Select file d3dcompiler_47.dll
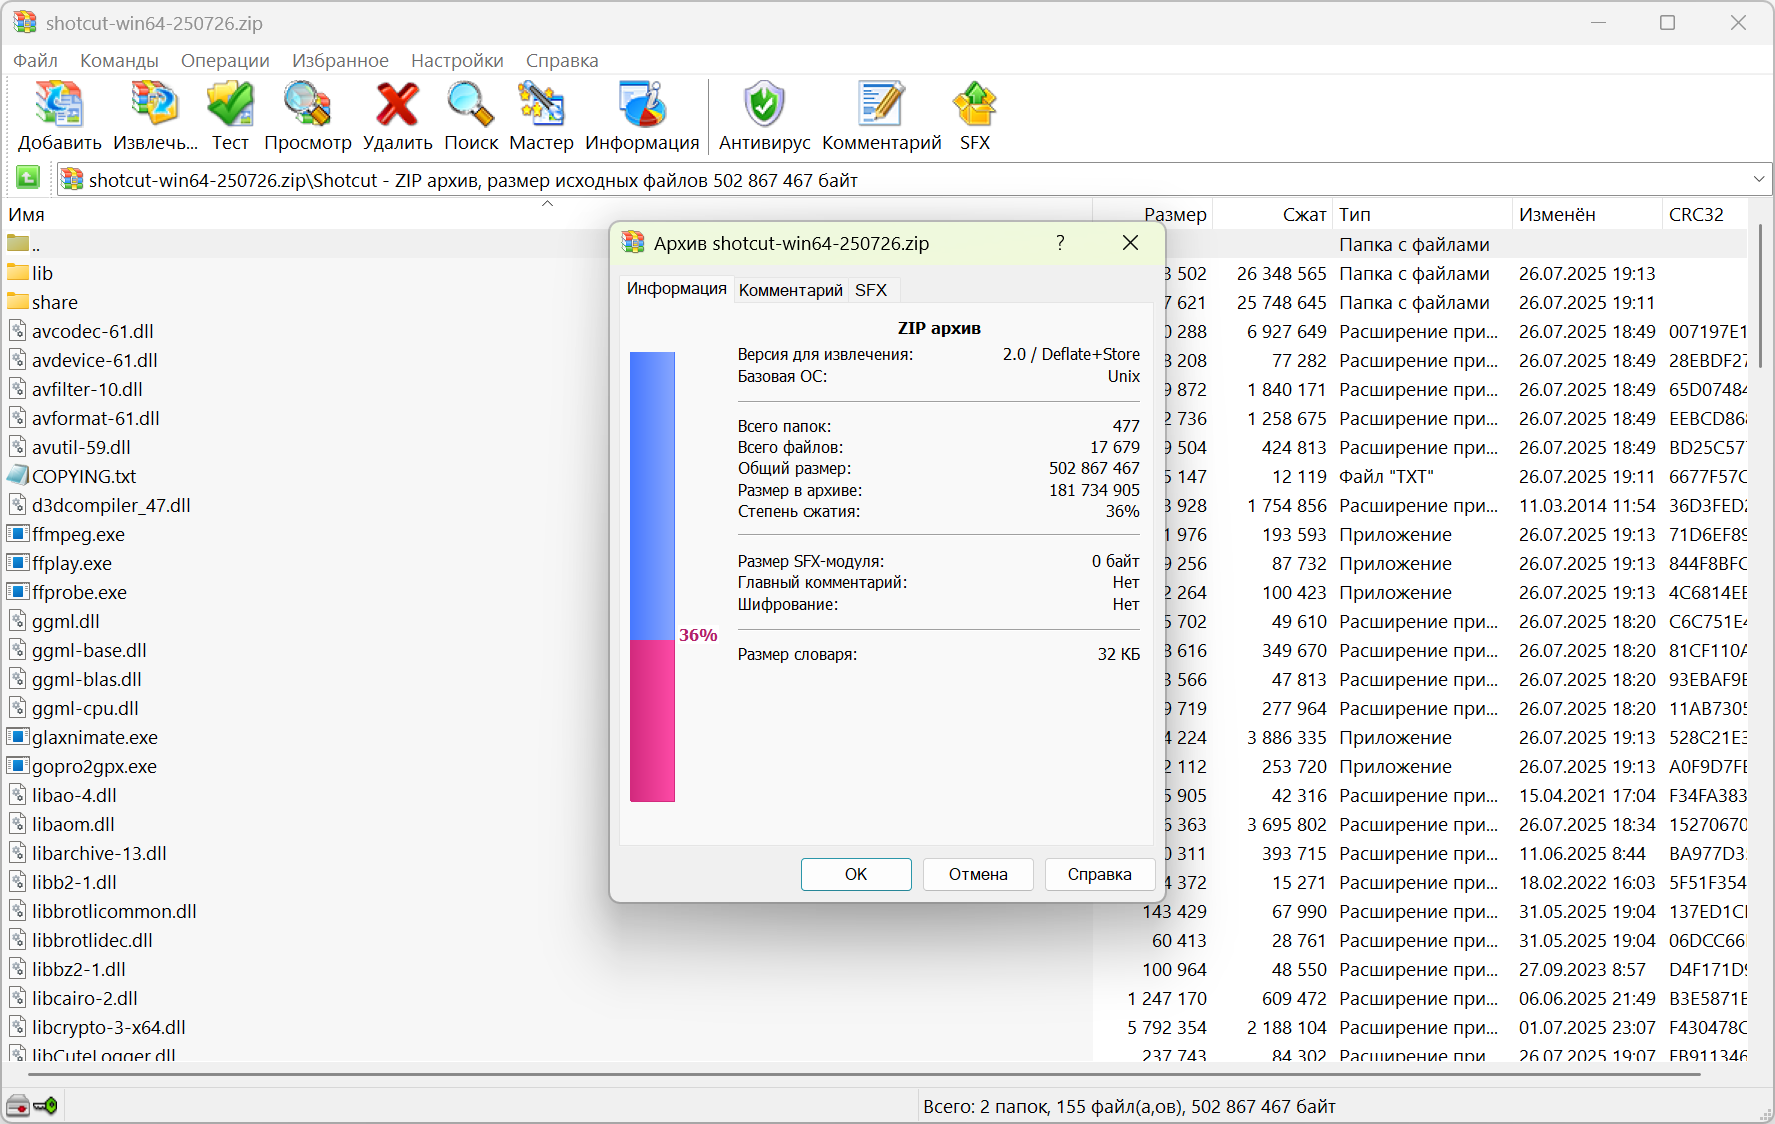This screenshot has width=1775, height=1124. (x=111, y=505)
